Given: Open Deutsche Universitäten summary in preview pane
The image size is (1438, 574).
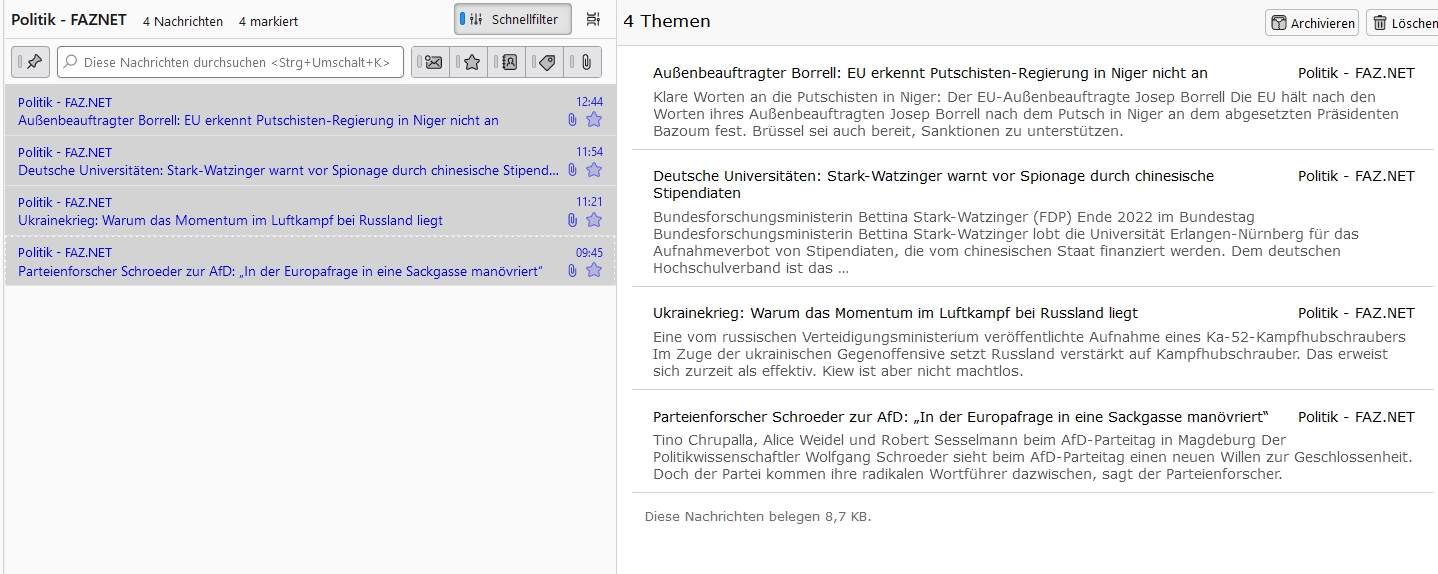Looking at the screenshot, I should 933,184.
